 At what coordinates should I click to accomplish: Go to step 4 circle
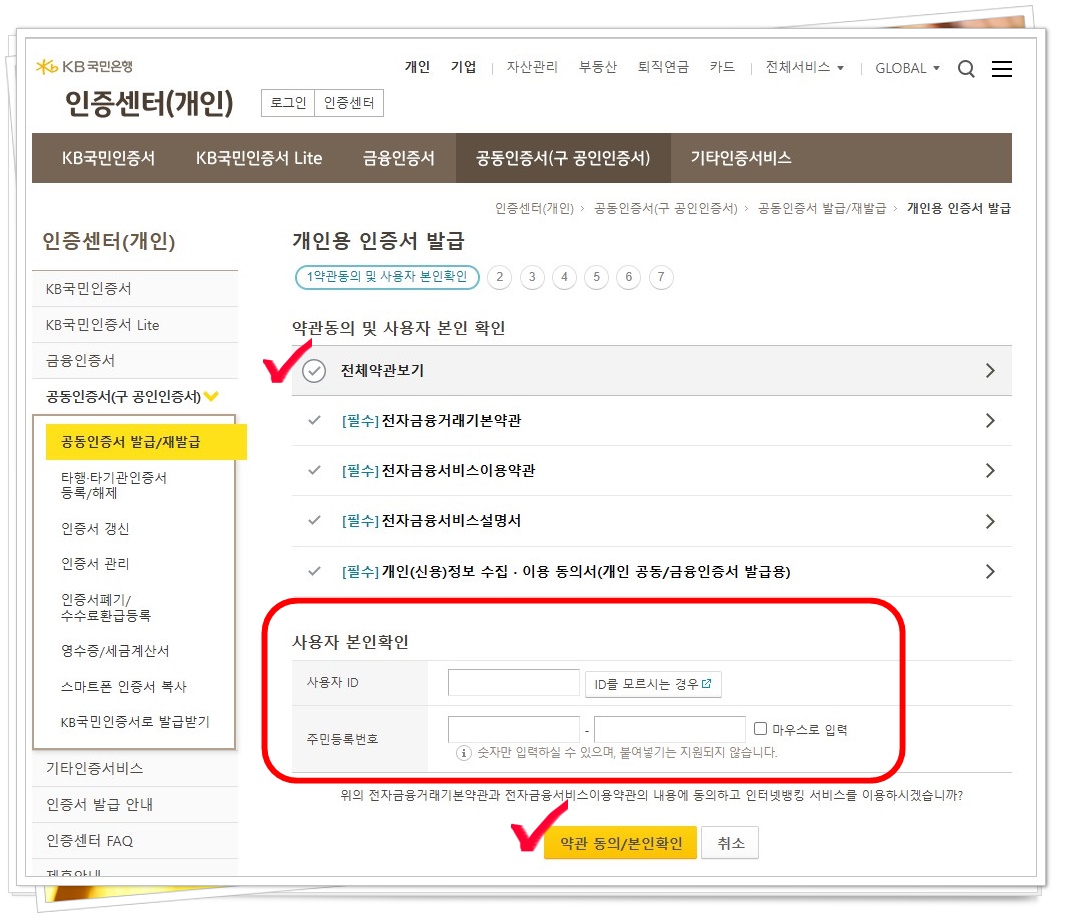click(564, 277)
